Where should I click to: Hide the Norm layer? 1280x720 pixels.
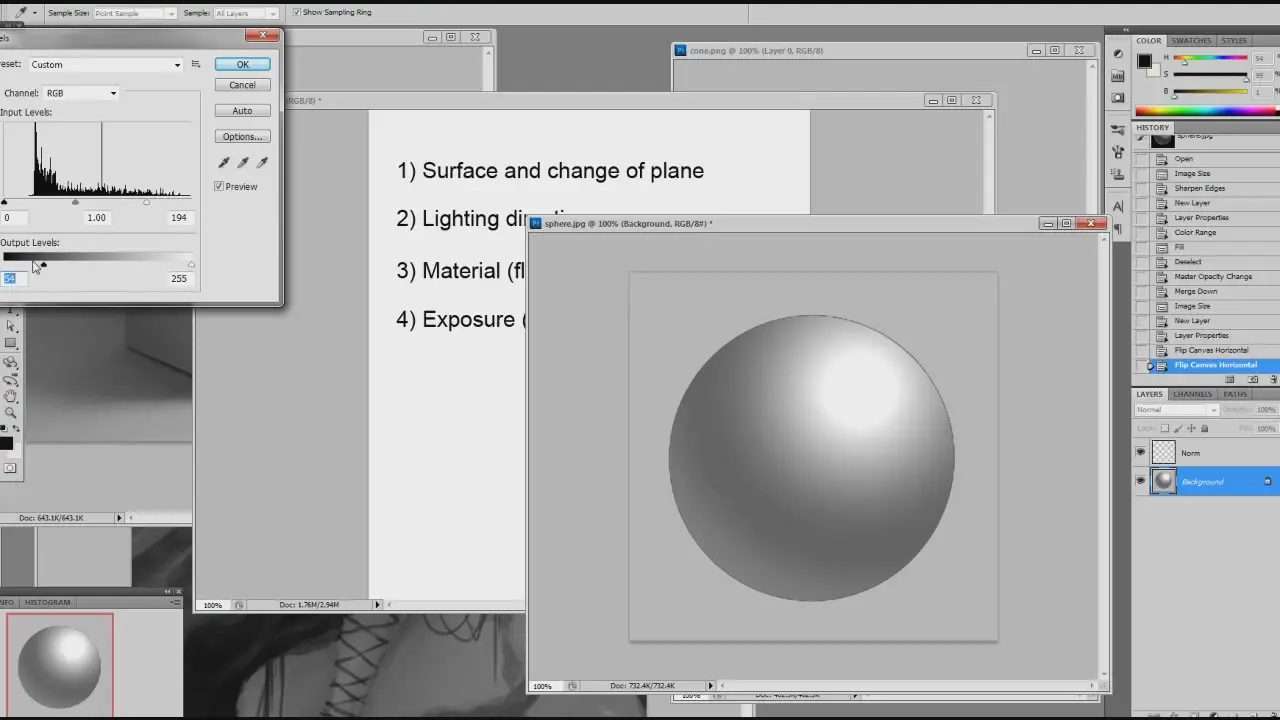(x=1141, y=453)
